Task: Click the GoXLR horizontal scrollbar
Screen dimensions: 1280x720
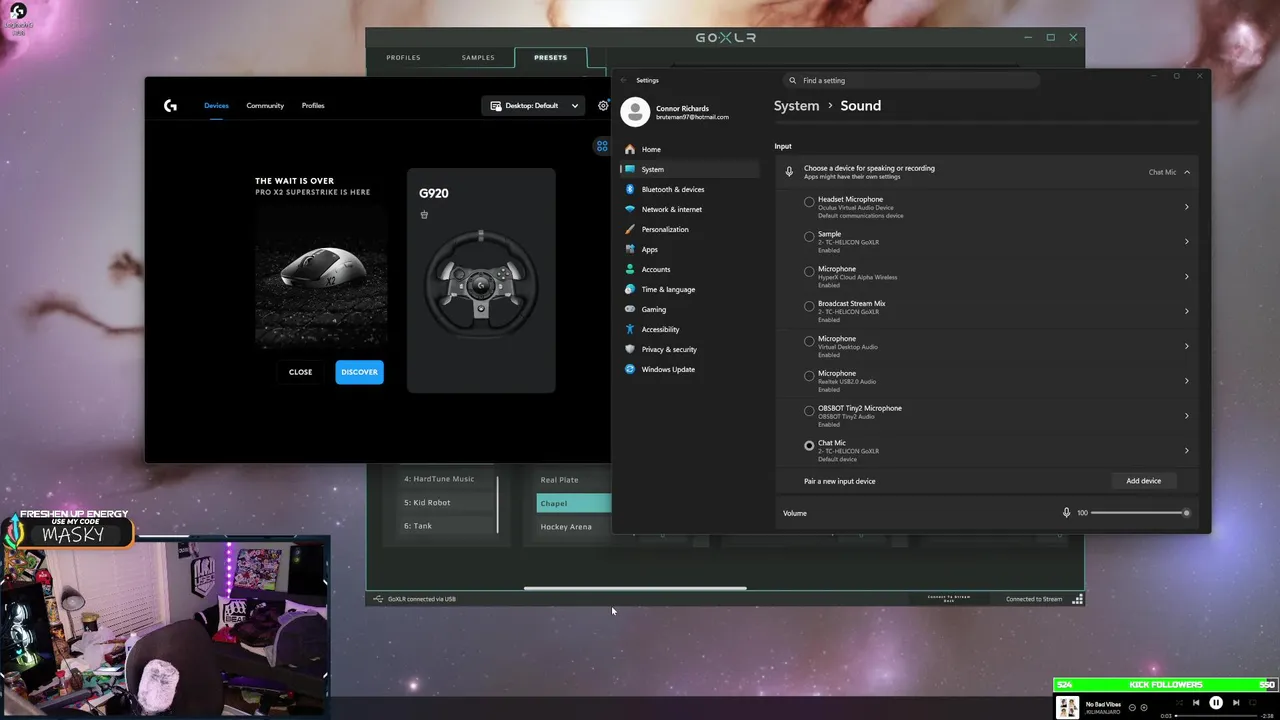Action: [x=635, y=588]
